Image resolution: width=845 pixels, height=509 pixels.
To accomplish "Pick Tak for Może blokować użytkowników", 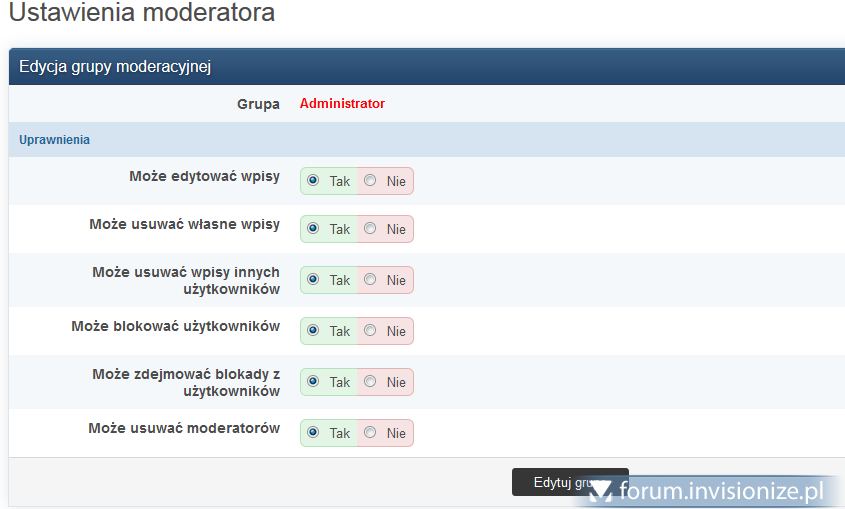I will tap(313, 331).
